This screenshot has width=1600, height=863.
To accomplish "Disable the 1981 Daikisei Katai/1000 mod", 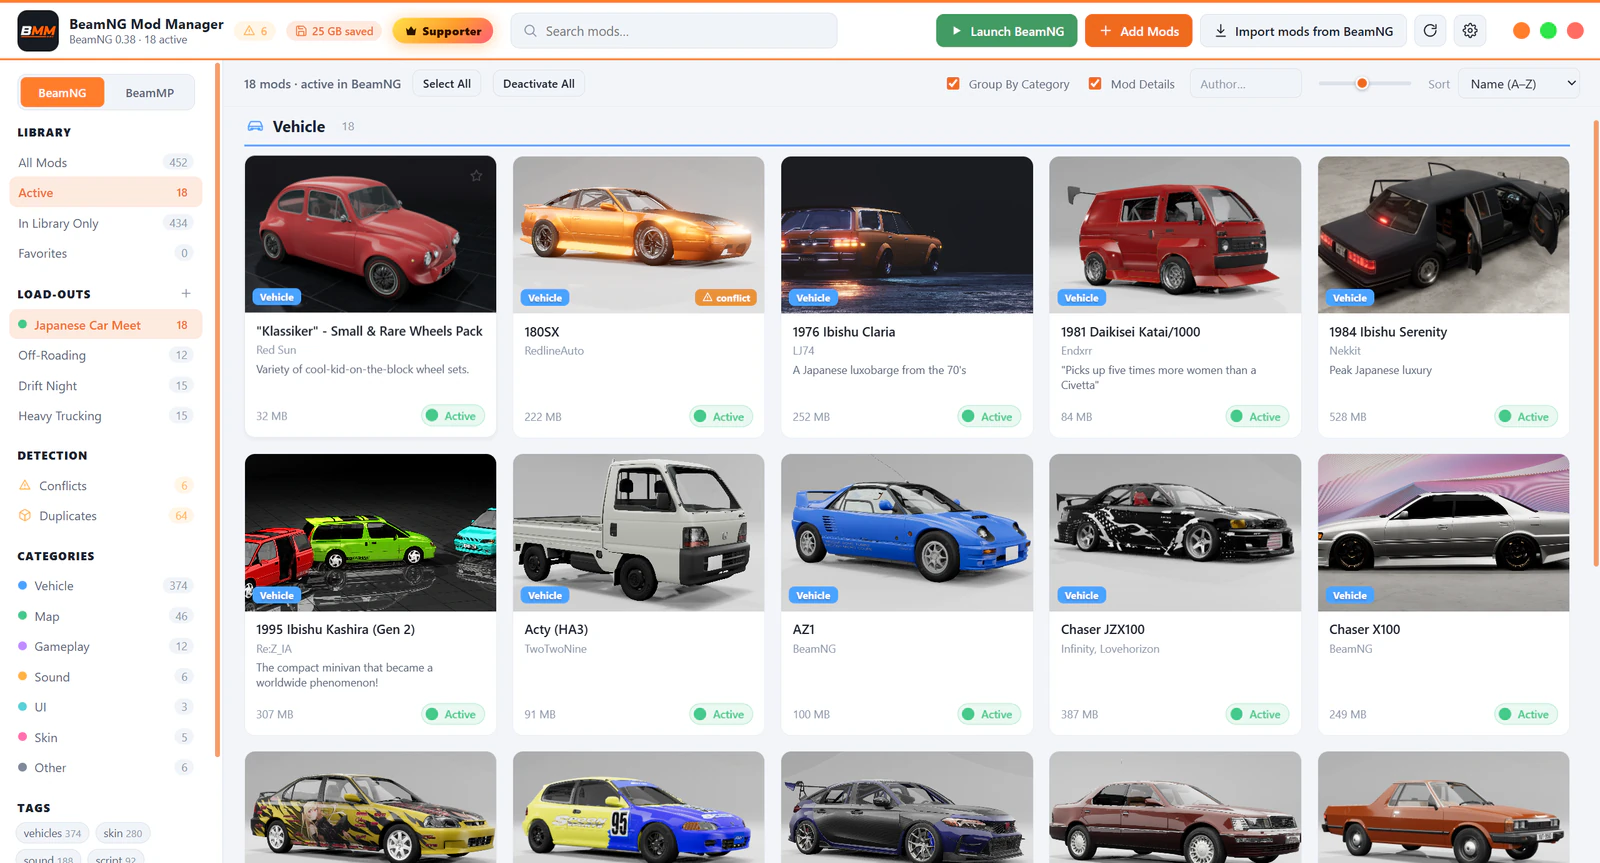I will 1256,417.
